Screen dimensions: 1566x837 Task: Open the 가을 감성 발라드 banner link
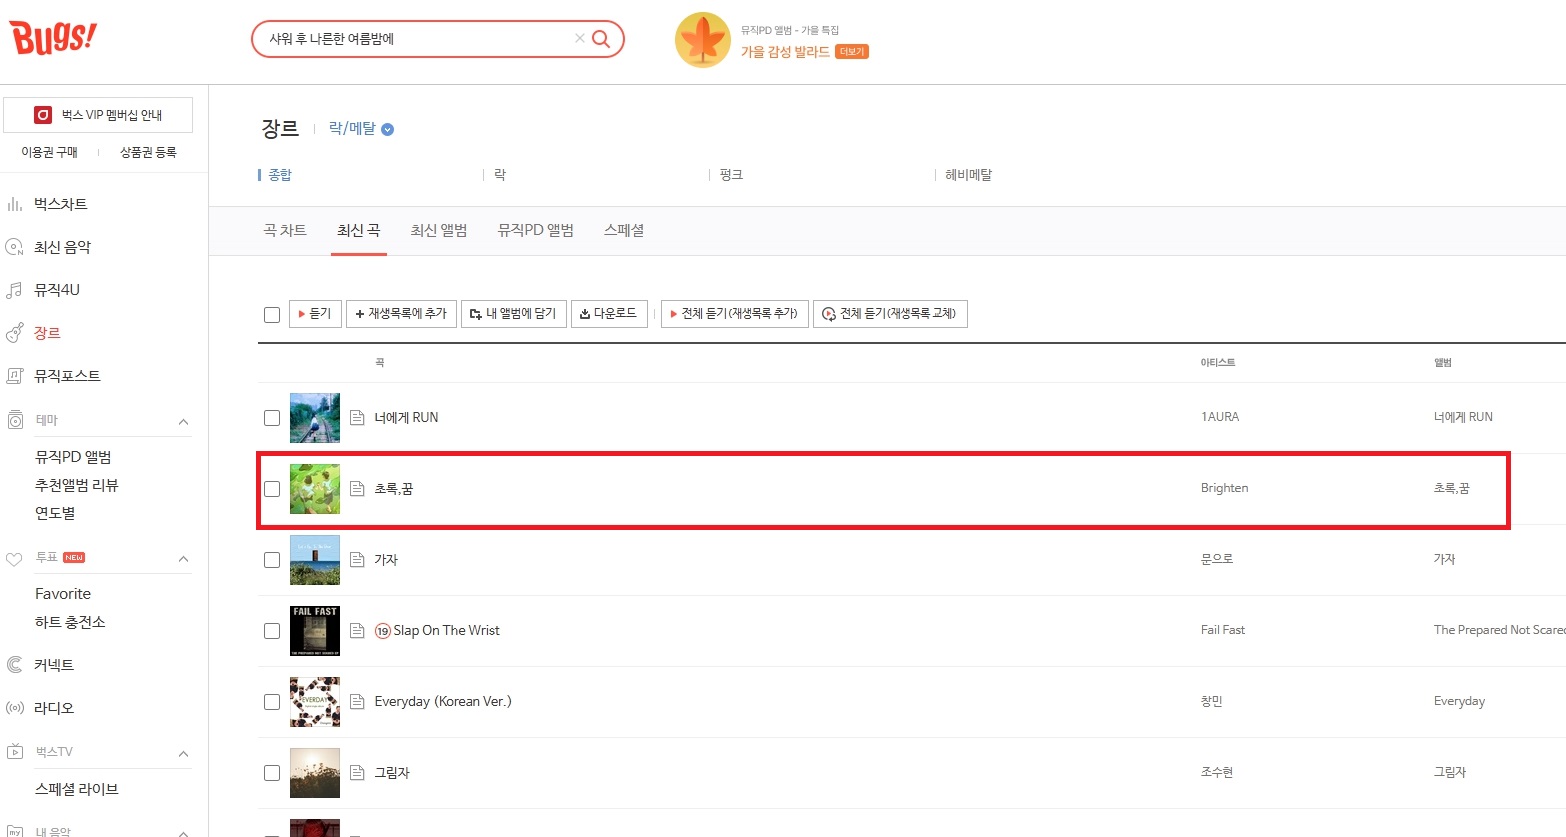click(x=785, y=52)
